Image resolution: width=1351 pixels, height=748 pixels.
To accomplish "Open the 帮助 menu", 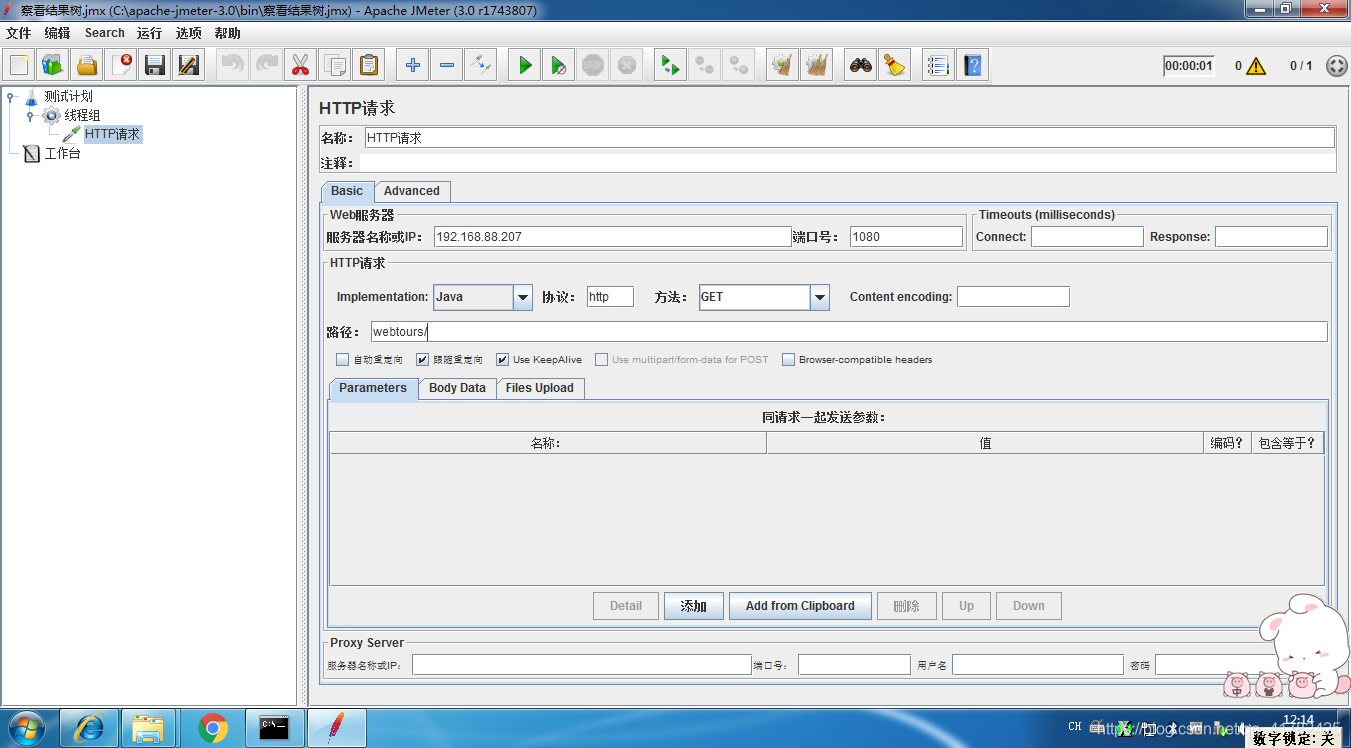I will 227,33.
